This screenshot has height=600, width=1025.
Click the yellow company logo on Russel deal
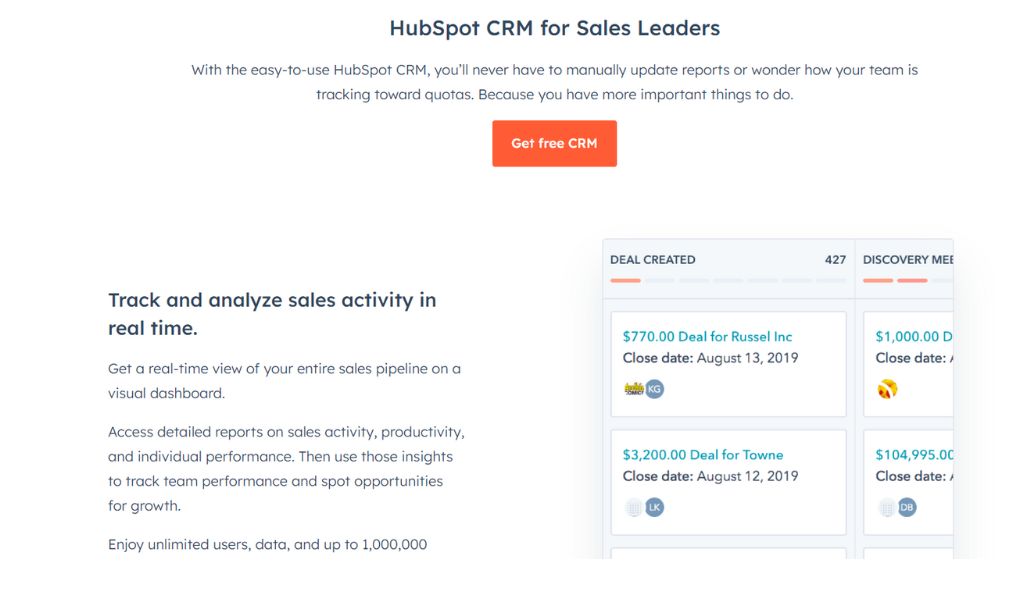634,389
